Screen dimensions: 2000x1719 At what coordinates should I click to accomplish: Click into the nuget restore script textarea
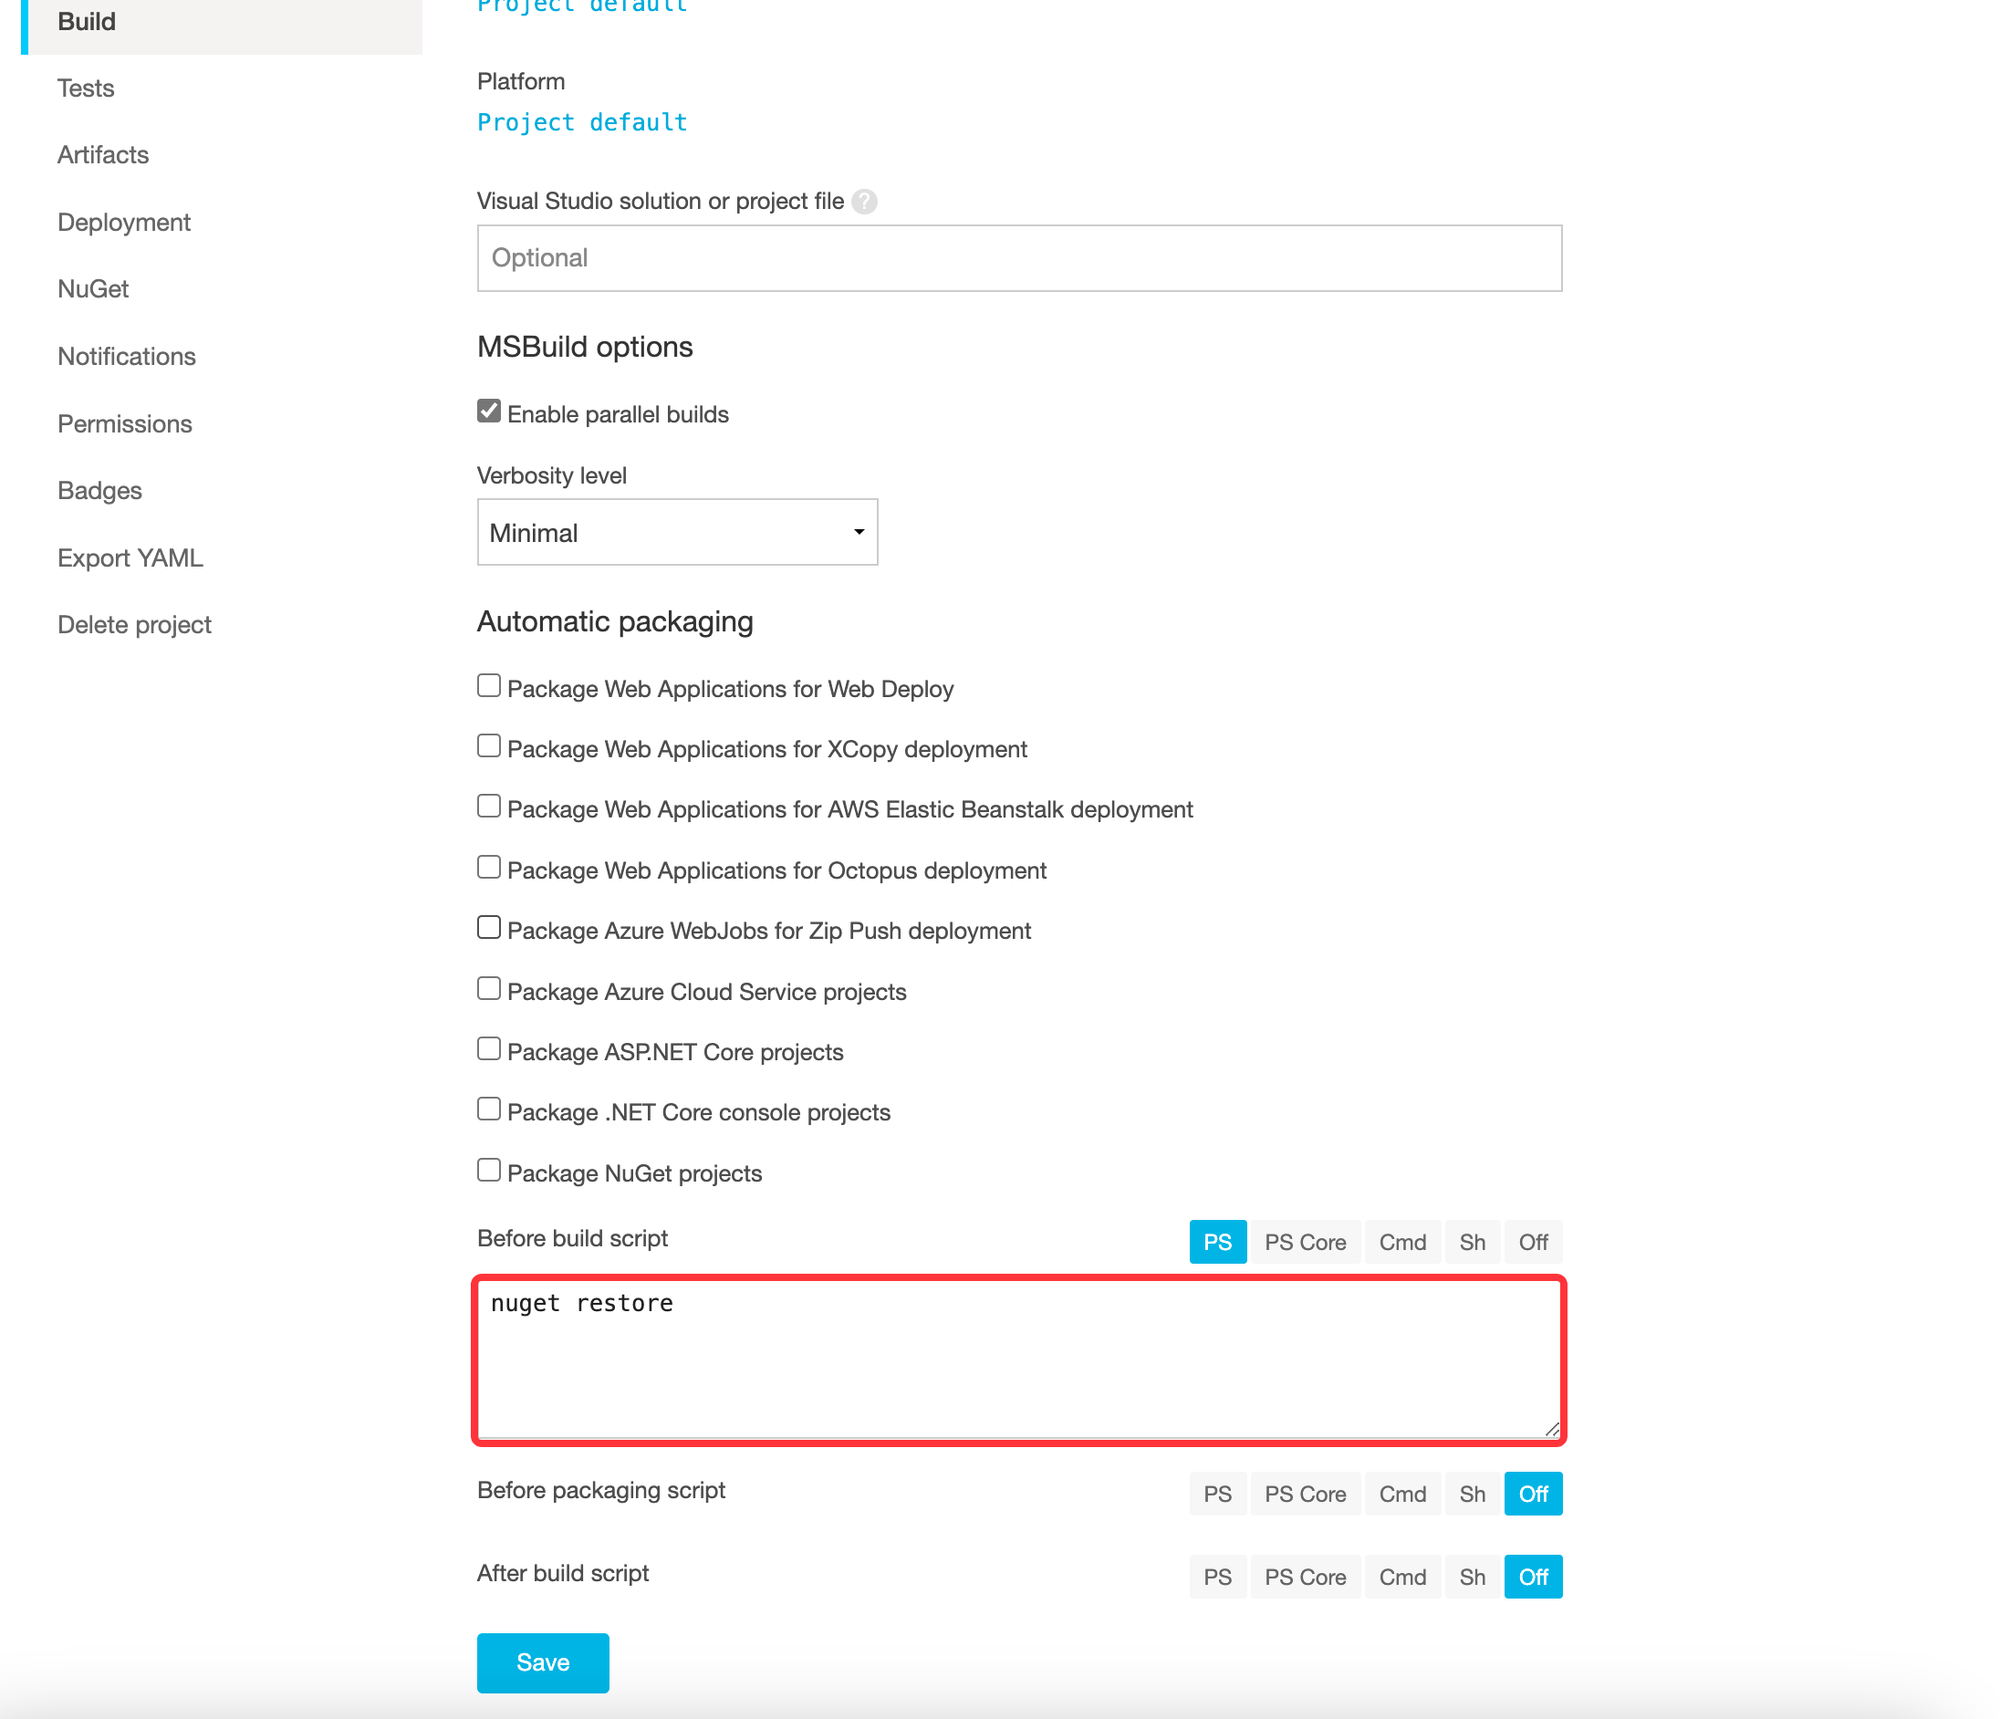1017,1360
